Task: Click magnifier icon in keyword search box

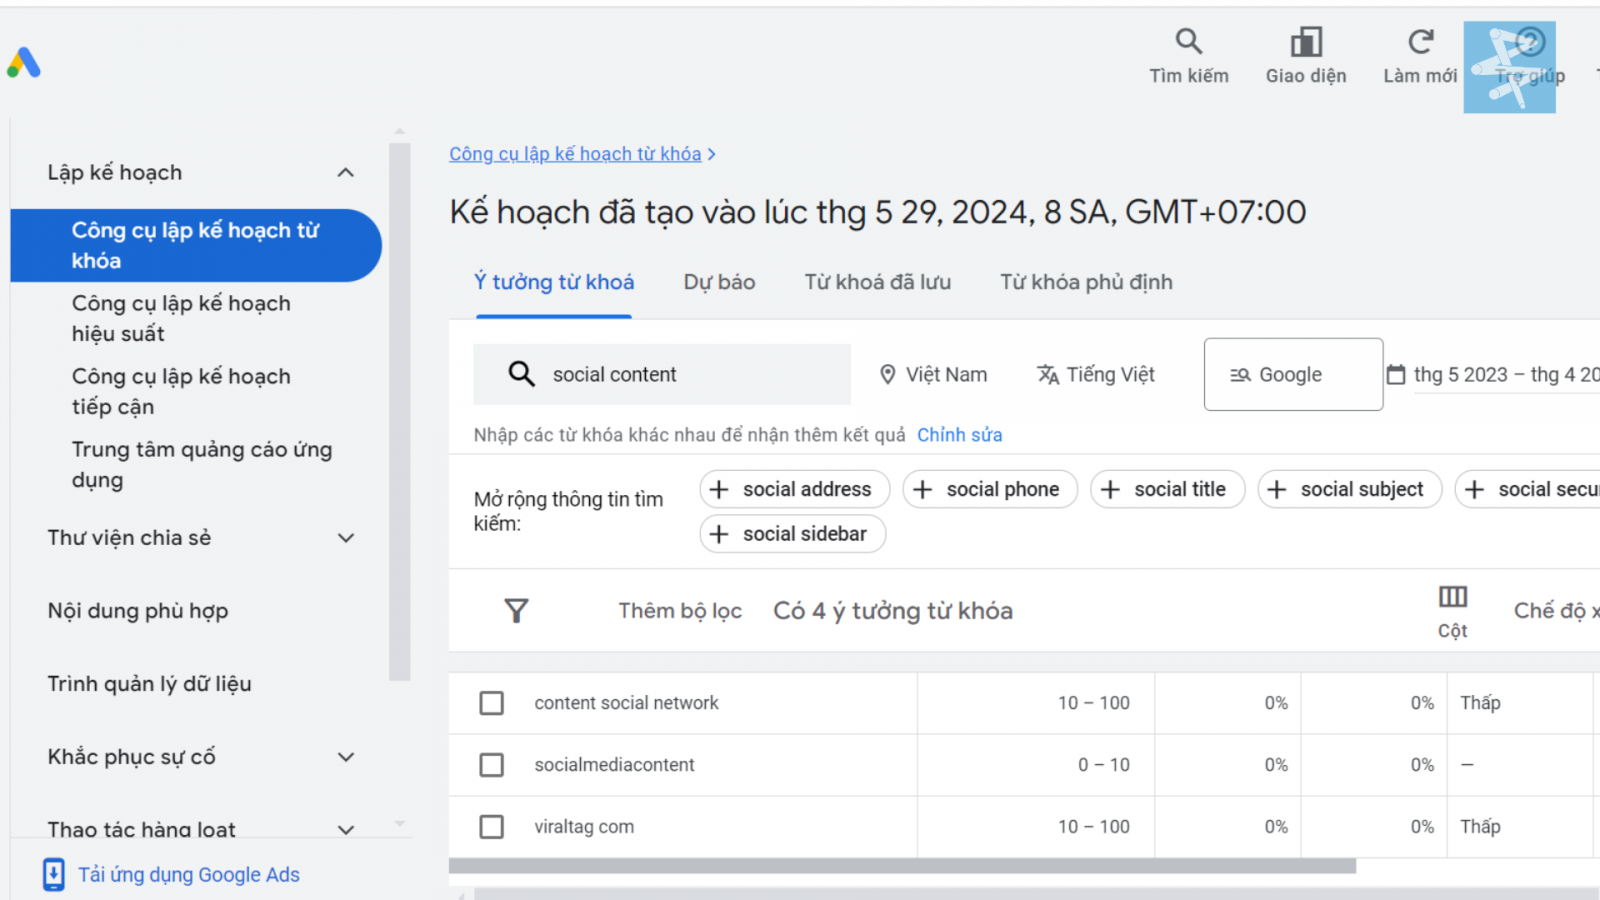Action: click(x=521, y=374)
